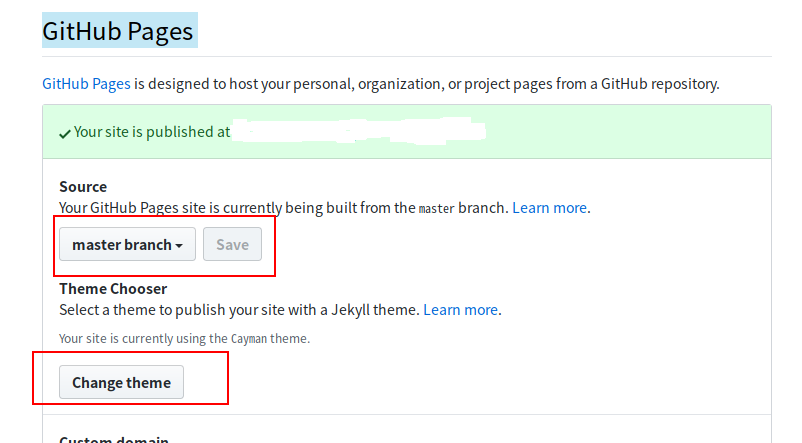The height and width of the screenshot is (443, 802).
Task: Click the 'currently using the Cayman theme' text
Action: 184,339
